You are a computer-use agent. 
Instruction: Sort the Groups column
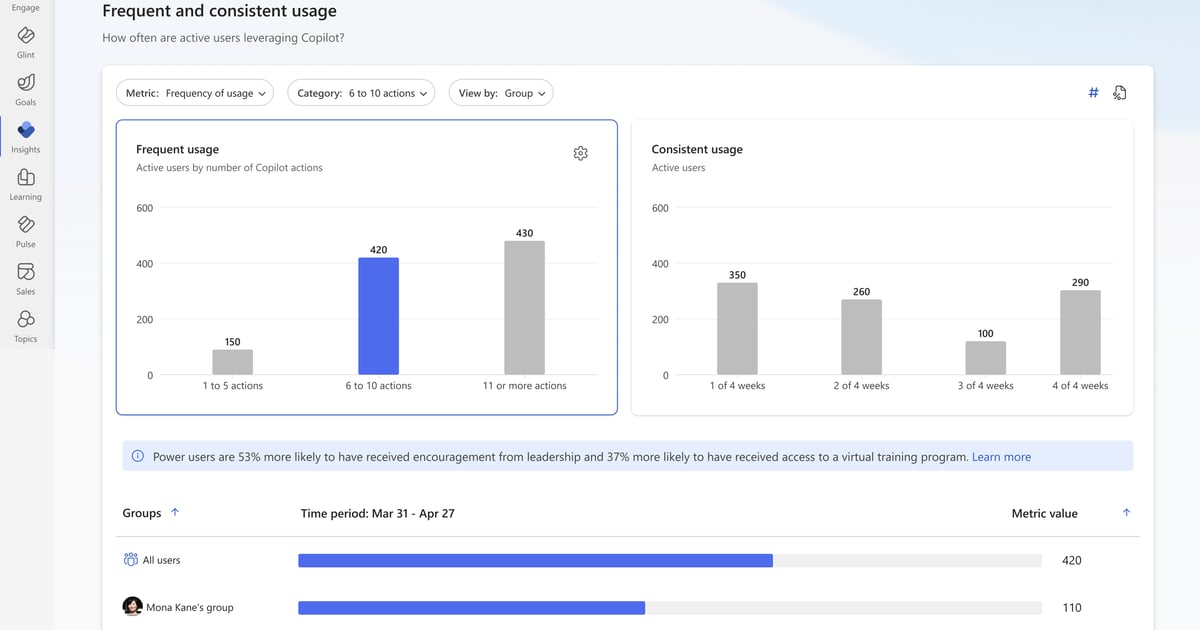point(175,512)
